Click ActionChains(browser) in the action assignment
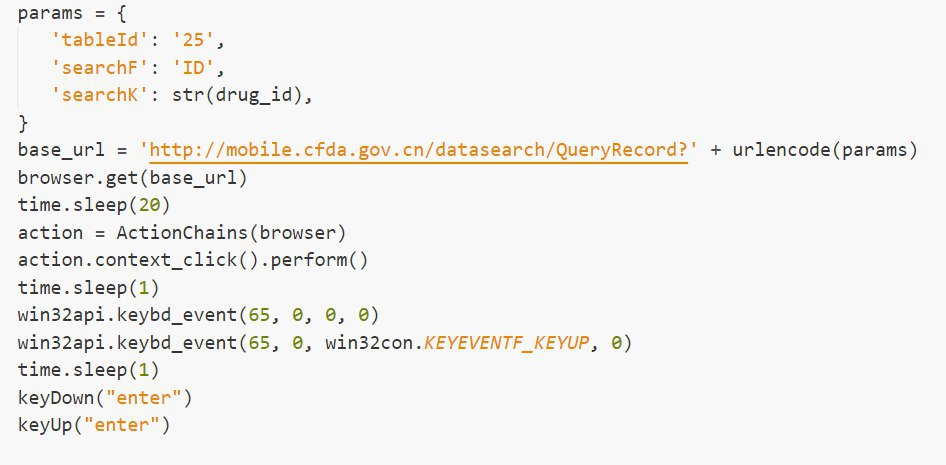 click(231, 233)
